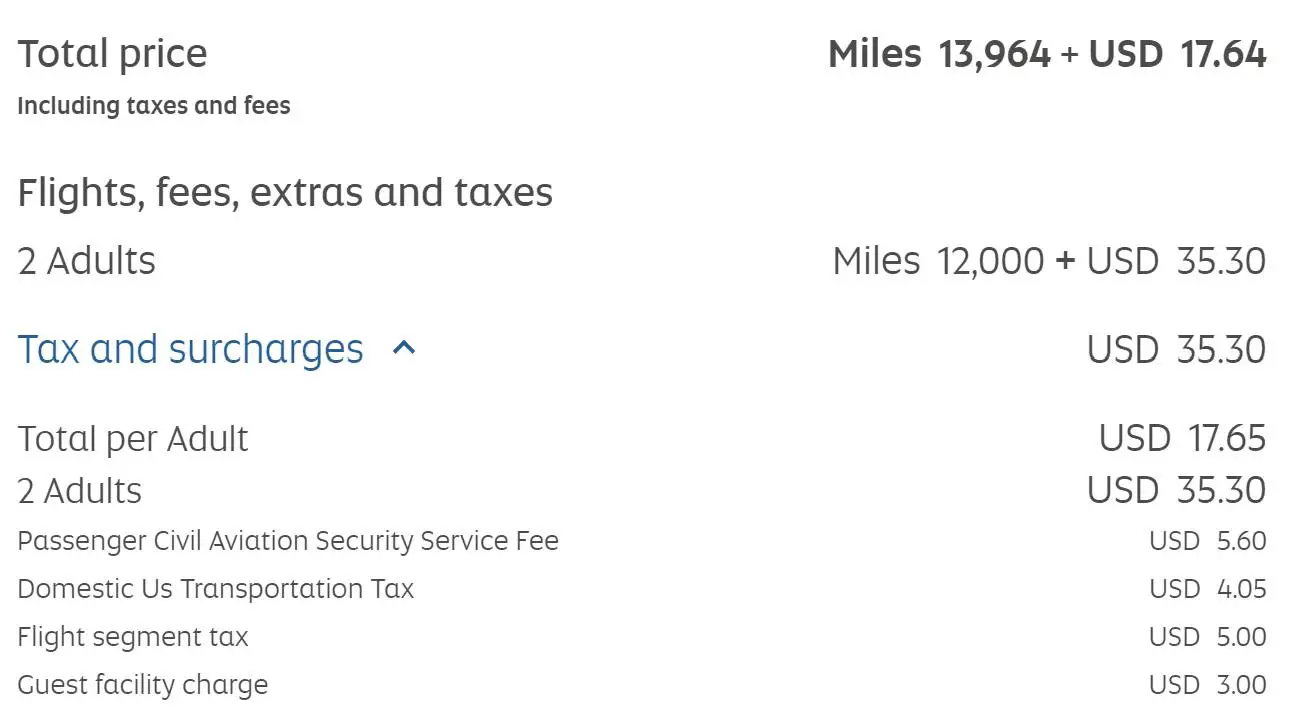Select the Total price heading
The image size is (1298, 714).
[x=112, y=54]
